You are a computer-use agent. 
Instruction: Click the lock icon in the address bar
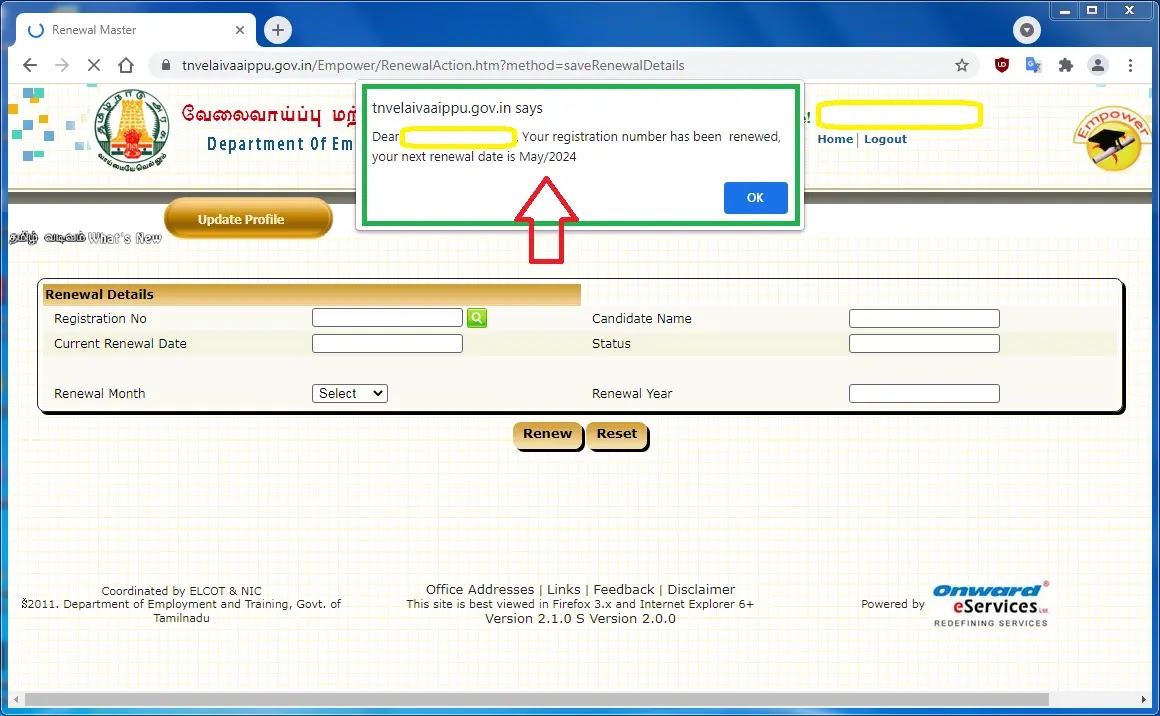[x=166, y=65]
